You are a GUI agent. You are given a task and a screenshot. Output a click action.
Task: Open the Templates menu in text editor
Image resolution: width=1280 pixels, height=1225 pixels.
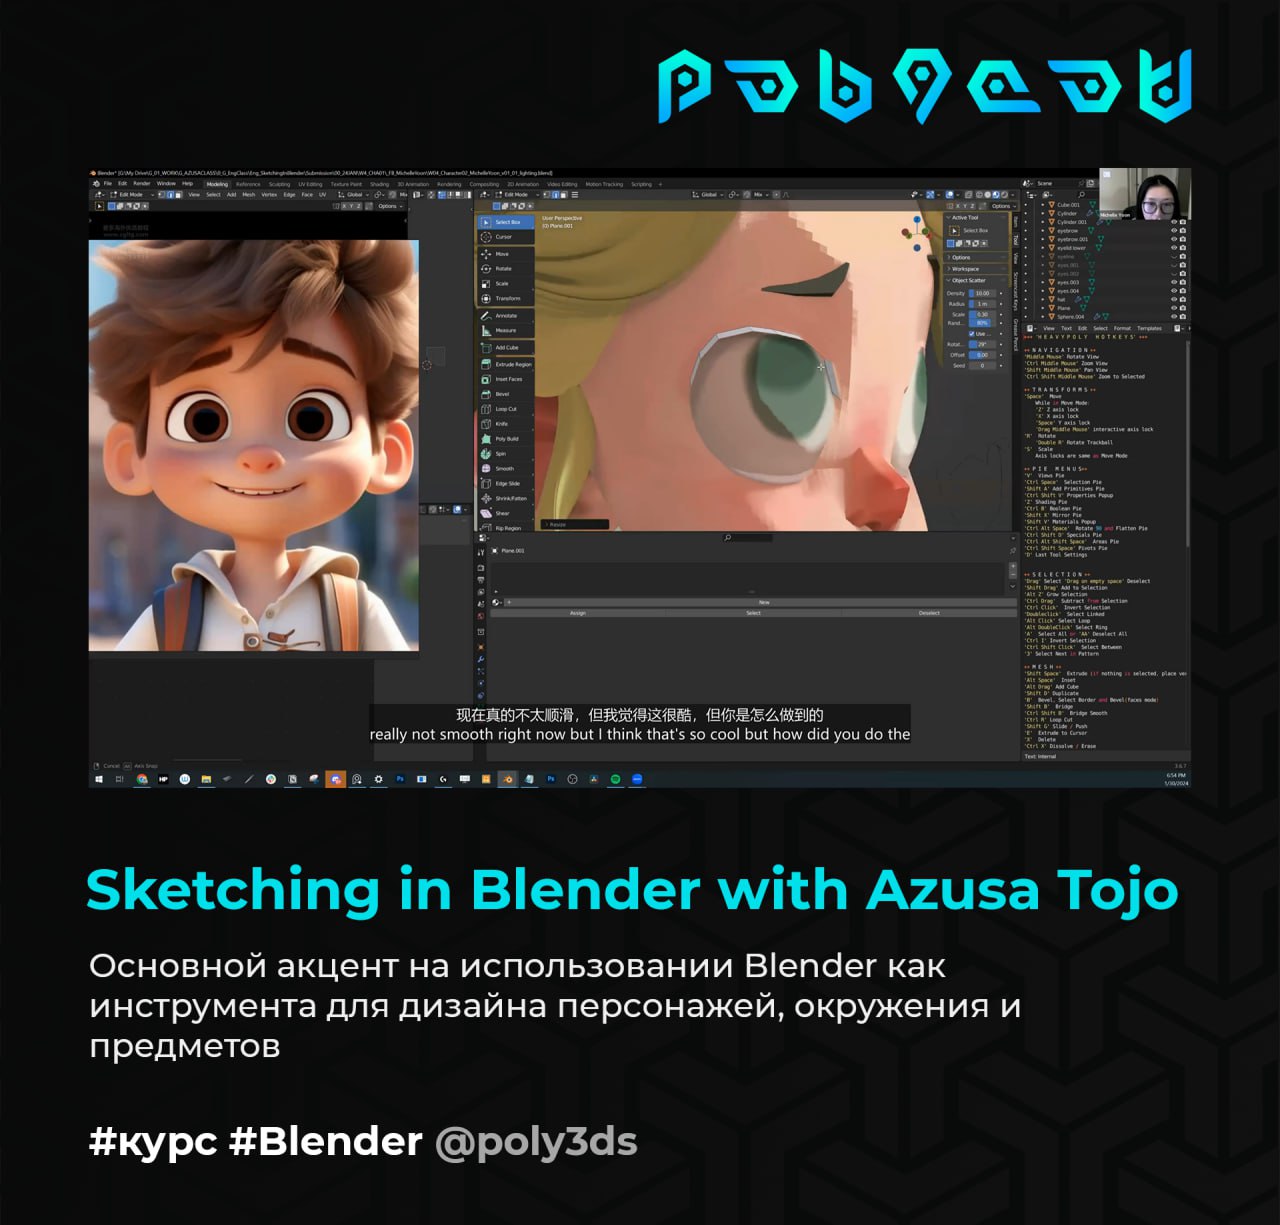coord(1149,328)
